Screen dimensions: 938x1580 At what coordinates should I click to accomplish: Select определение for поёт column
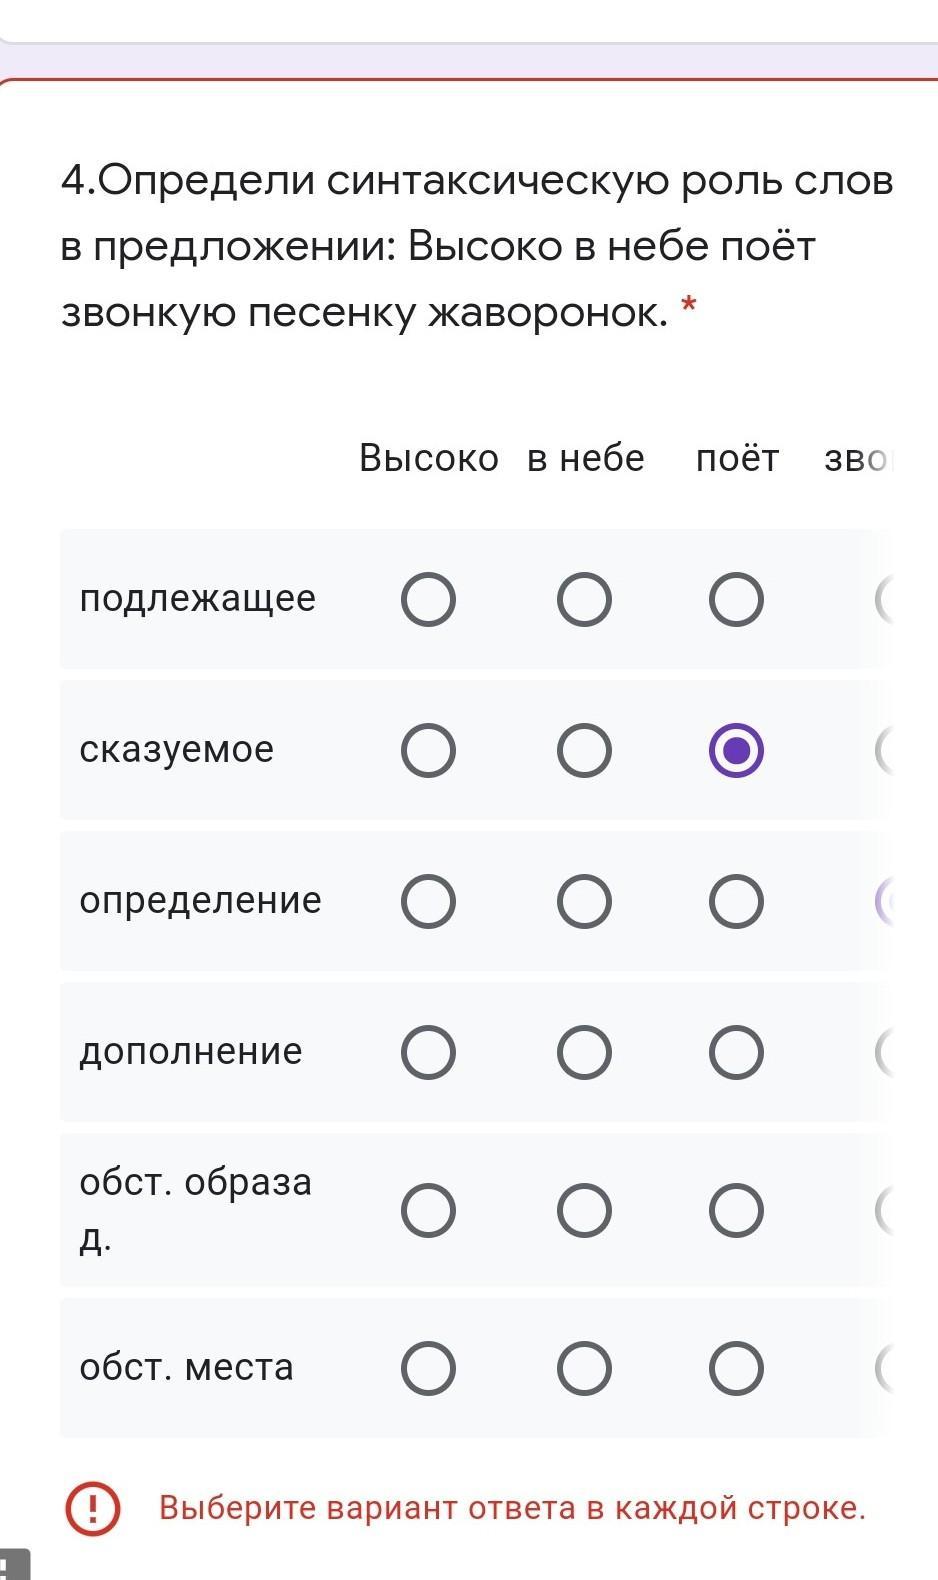point(736,902)
